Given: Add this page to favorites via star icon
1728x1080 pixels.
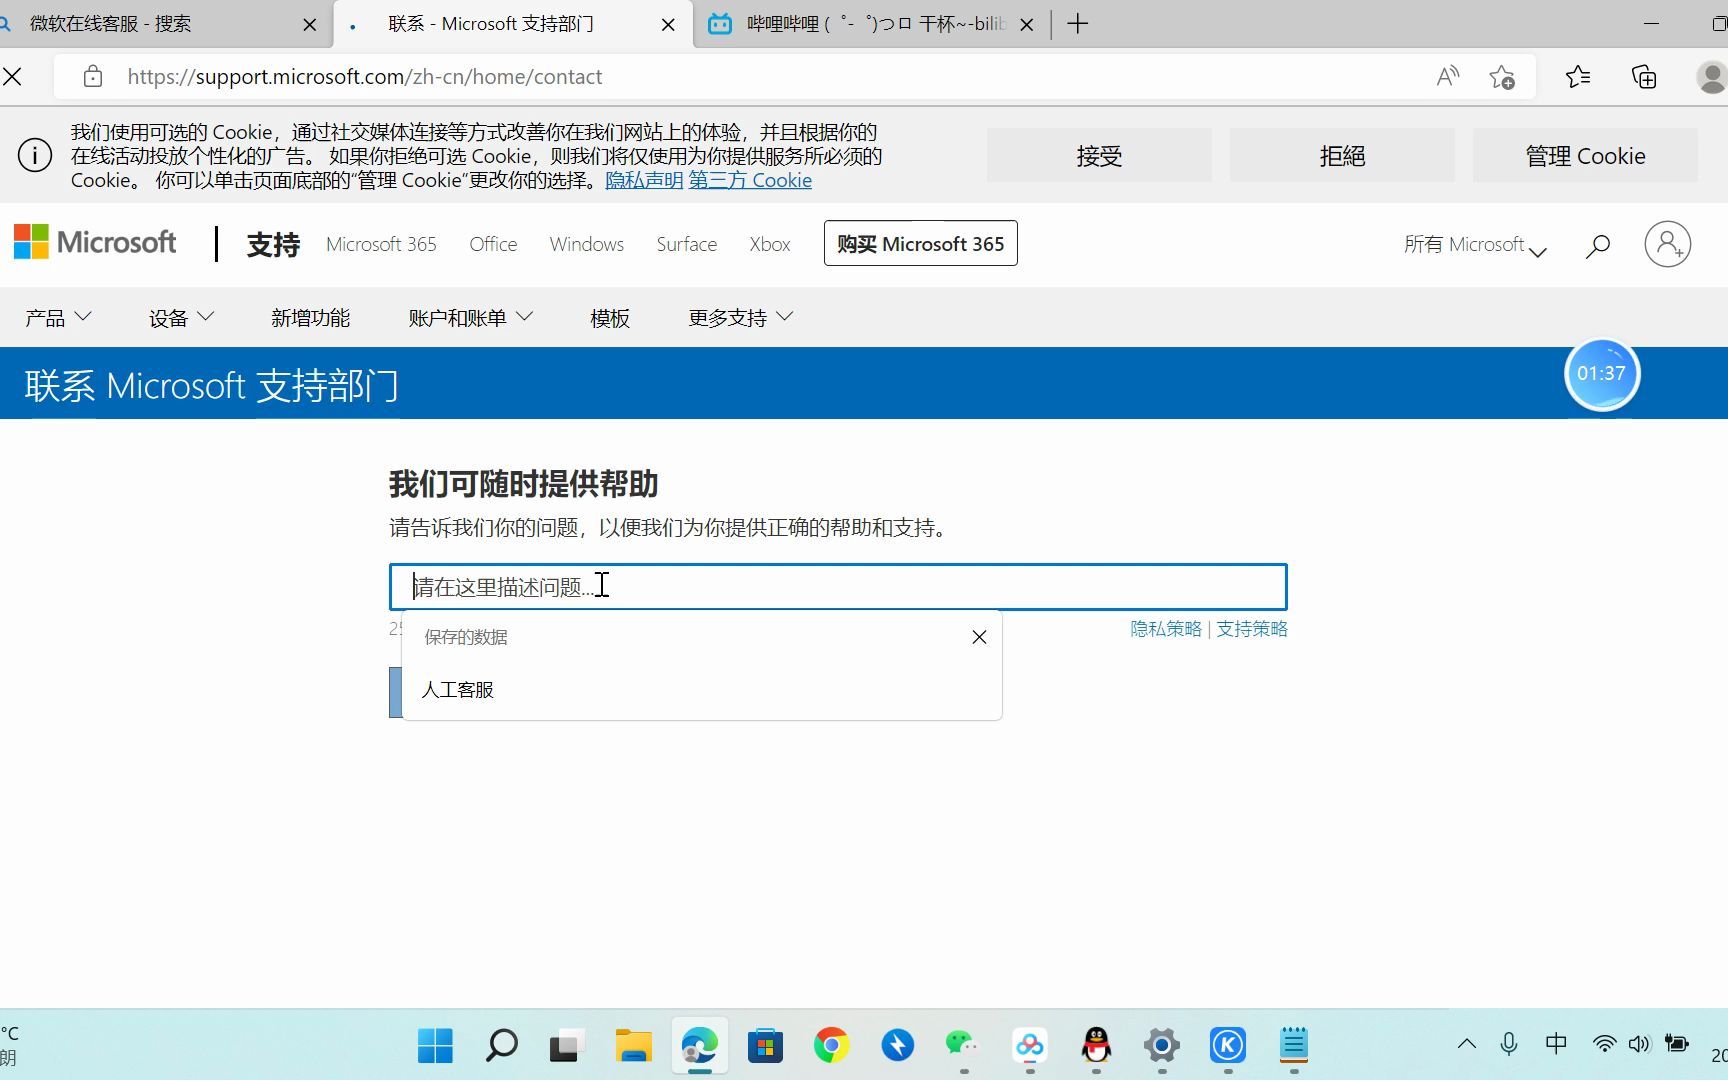Looking at the screenshot, I should (x=1501, y=76).
